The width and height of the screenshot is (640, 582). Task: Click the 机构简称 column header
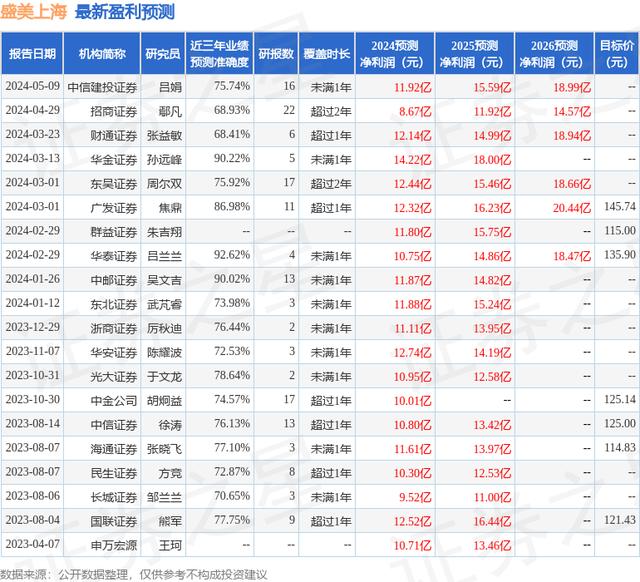click(x=102, y=53)
